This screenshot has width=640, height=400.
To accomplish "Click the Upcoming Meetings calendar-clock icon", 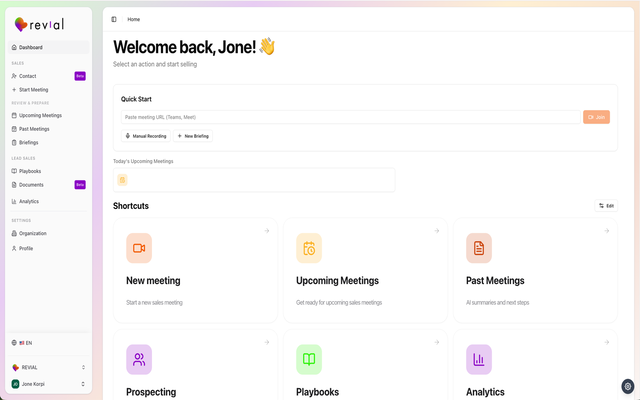I will 309,248.
